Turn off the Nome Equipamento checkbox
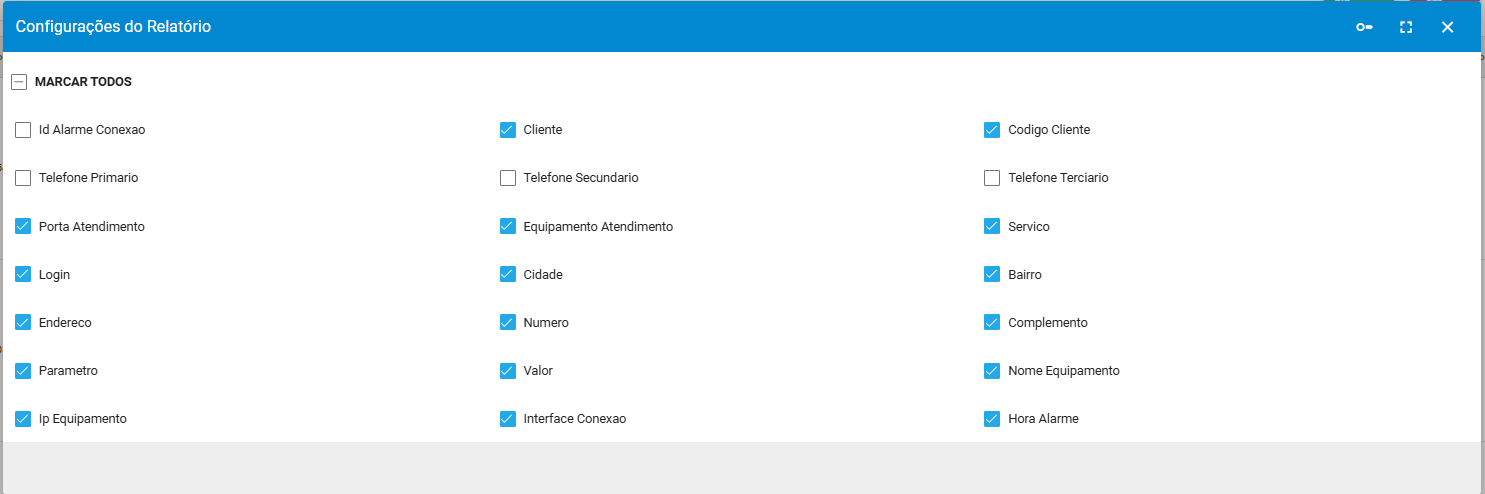Viewport: 1485px width, 494px height. tap(992, 371)
